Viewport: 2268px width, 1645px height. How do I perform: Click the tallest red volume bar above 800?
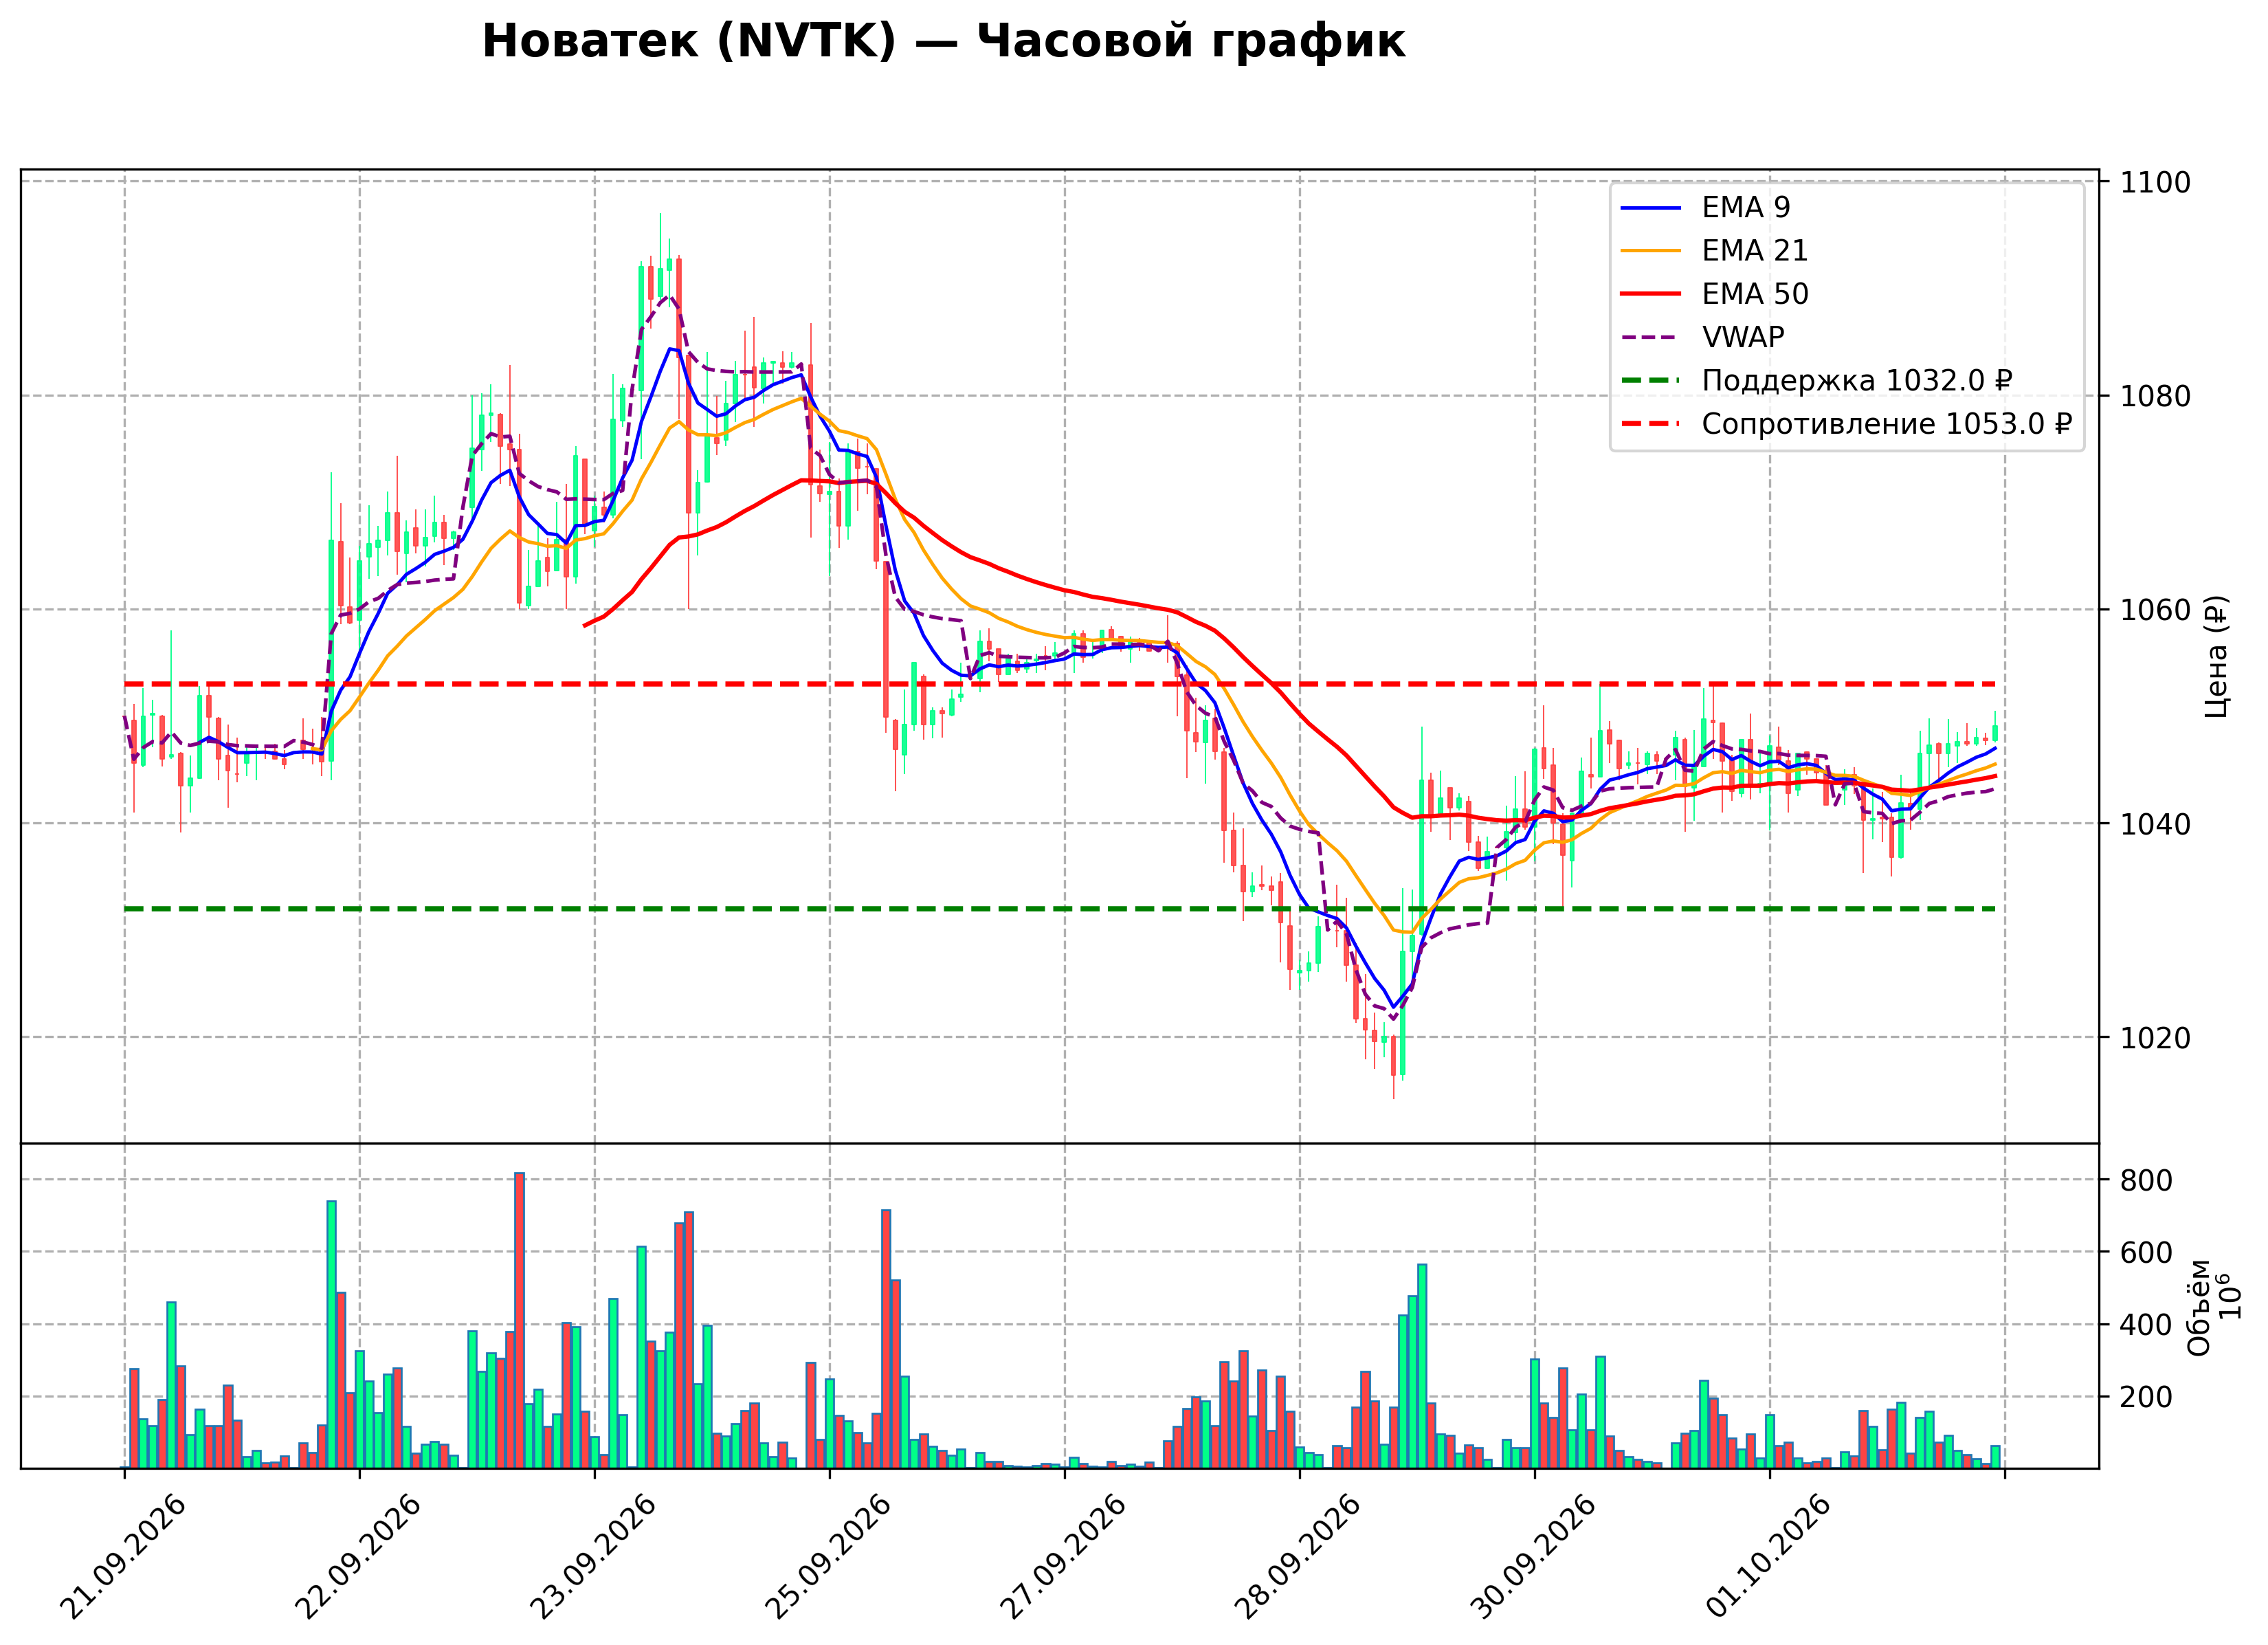pyautogui.click(x=519, y=1321)
